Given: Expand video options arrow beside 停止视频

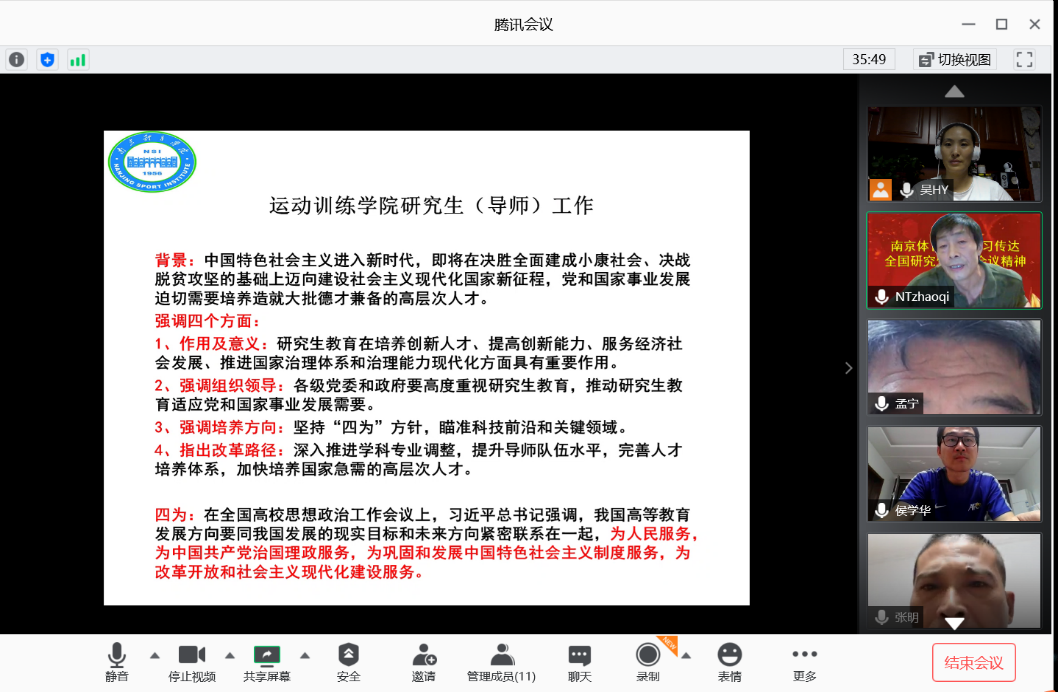Looking at the screenshot, I should [229, 655].
